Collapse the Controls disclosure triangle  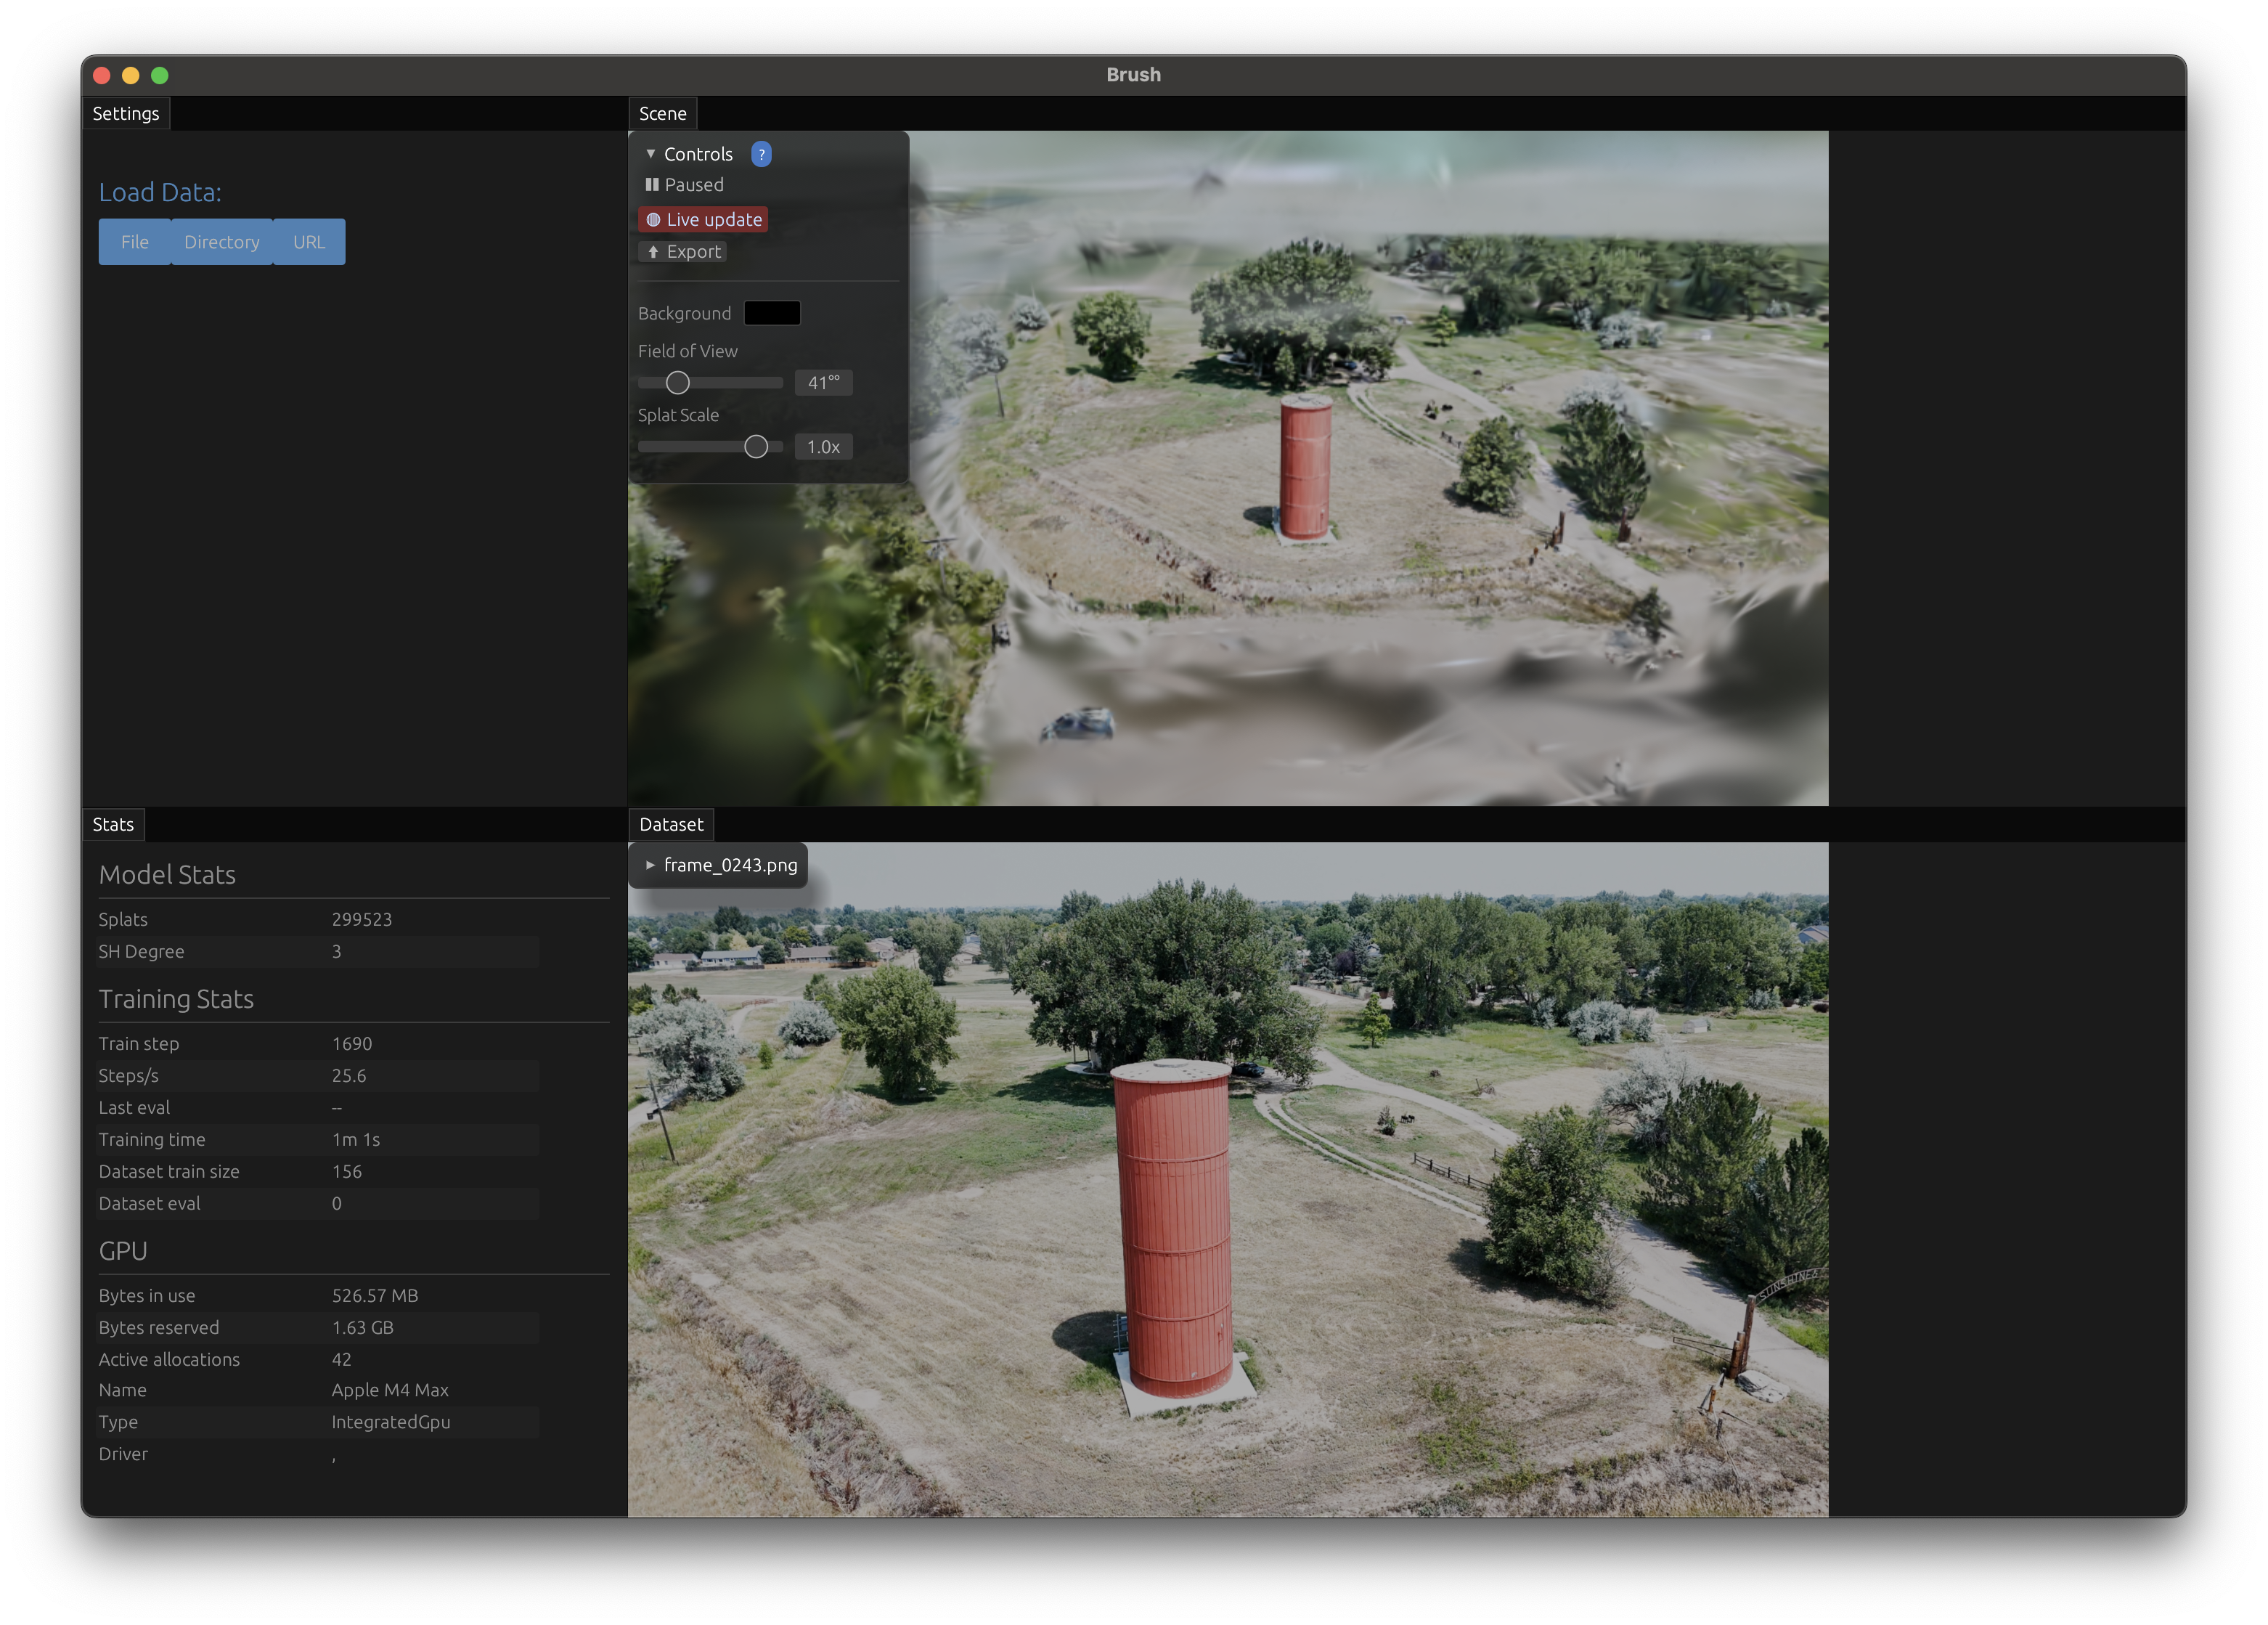651,154
